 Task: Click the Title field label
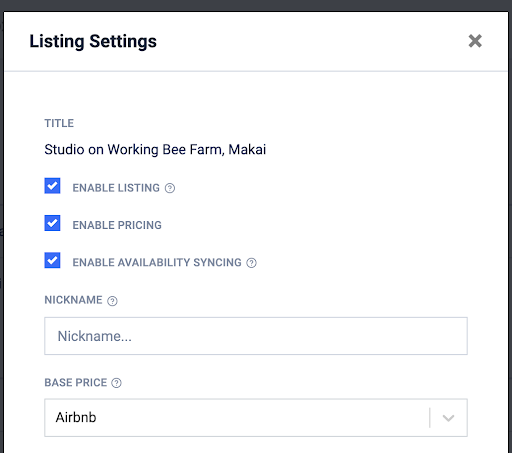(59, 123)
